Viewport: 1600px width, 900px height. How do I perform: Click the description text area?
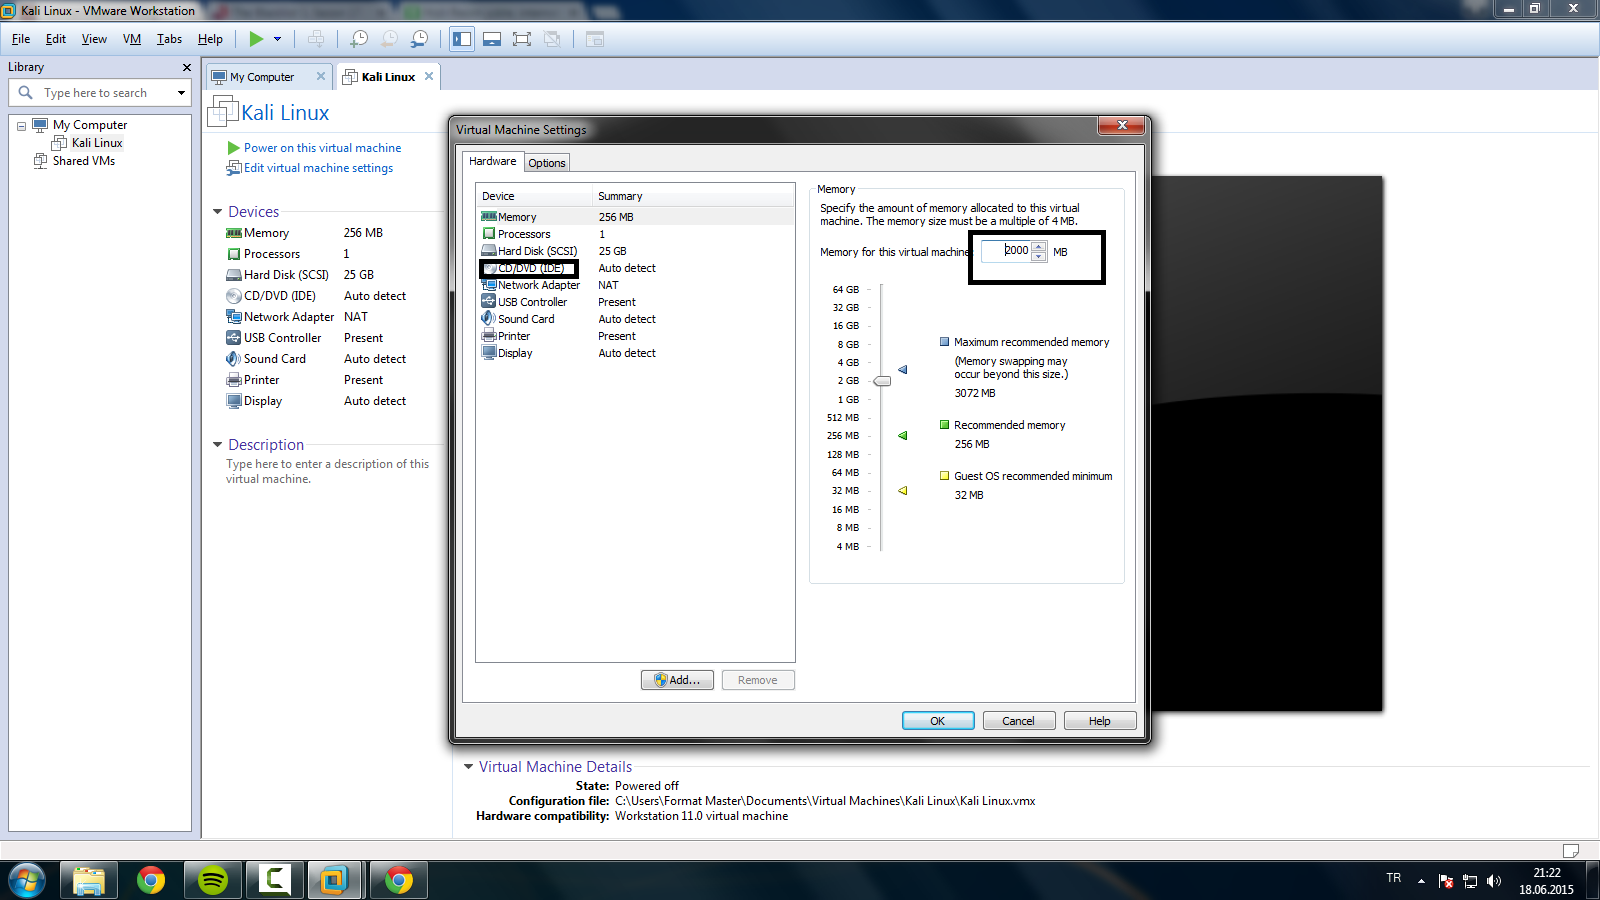coord(327,472)
